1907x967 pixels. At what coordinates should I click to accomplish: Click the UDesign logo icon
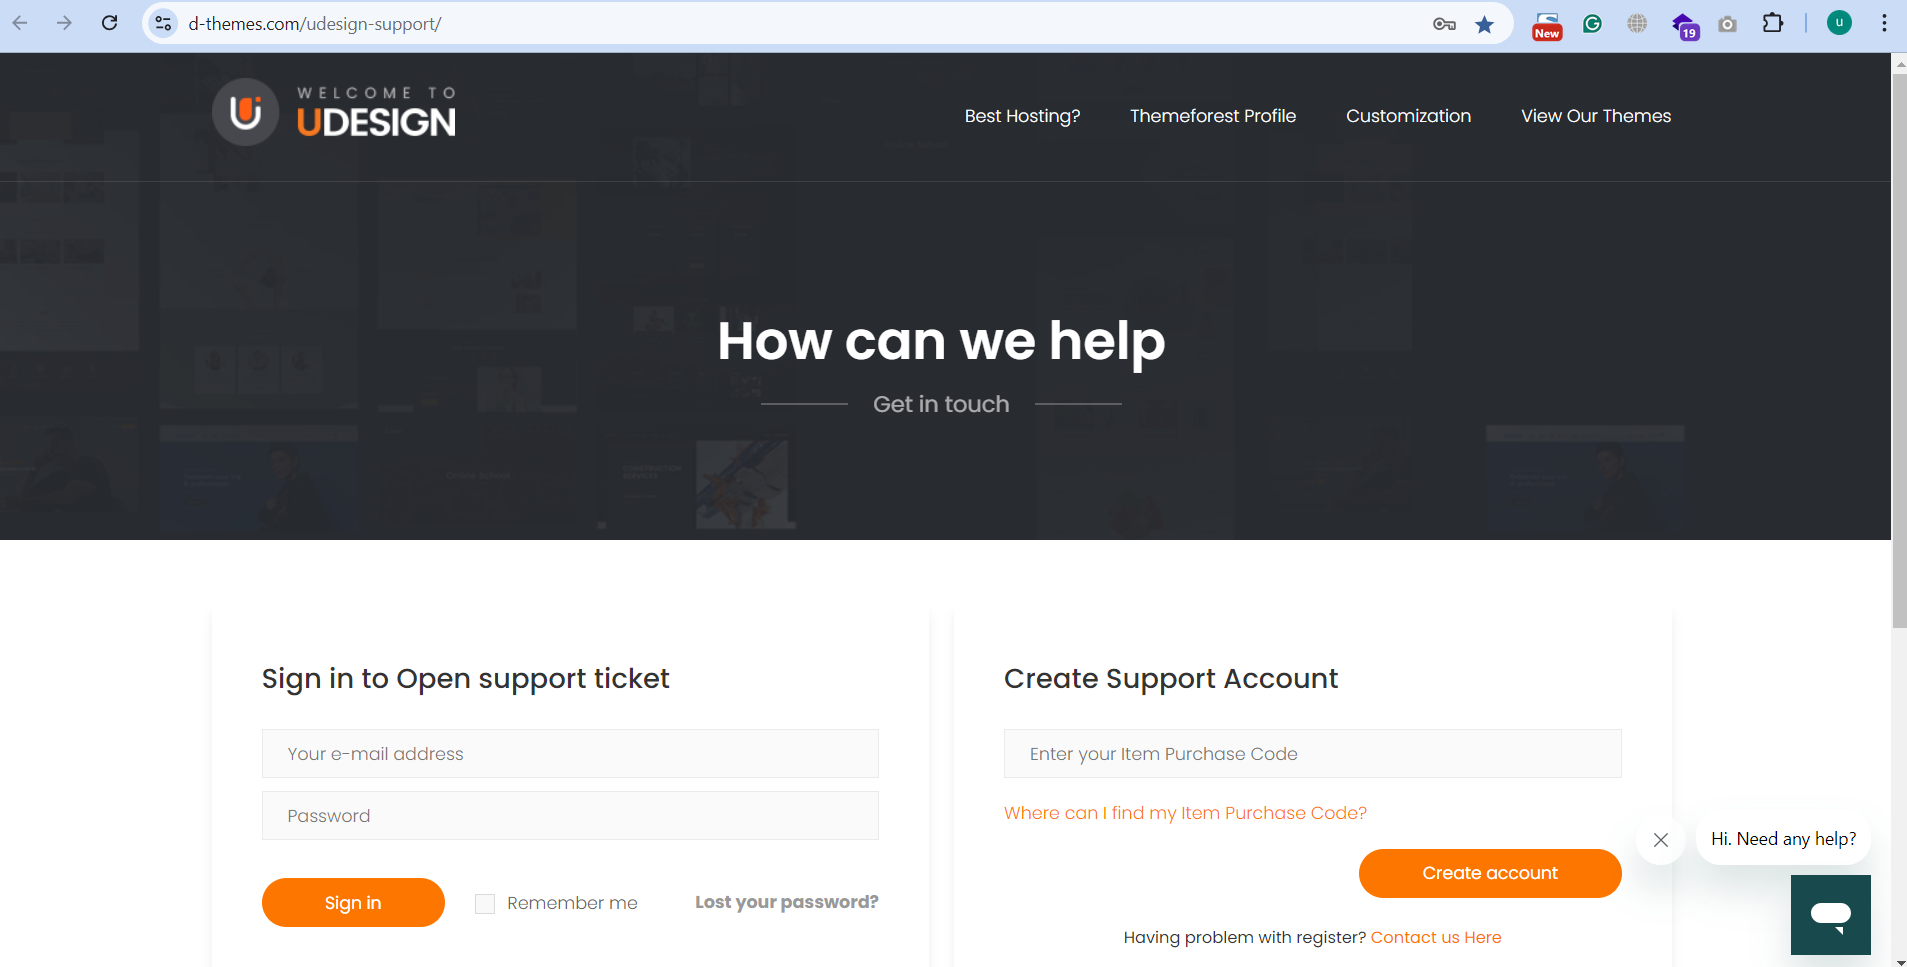245,112
